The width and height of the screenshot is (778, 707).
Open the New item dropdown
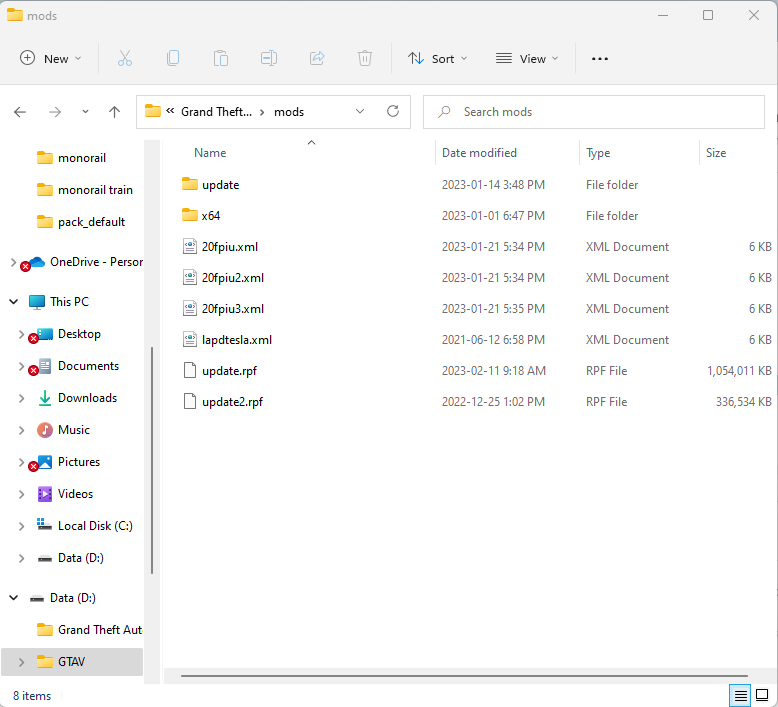51,59
